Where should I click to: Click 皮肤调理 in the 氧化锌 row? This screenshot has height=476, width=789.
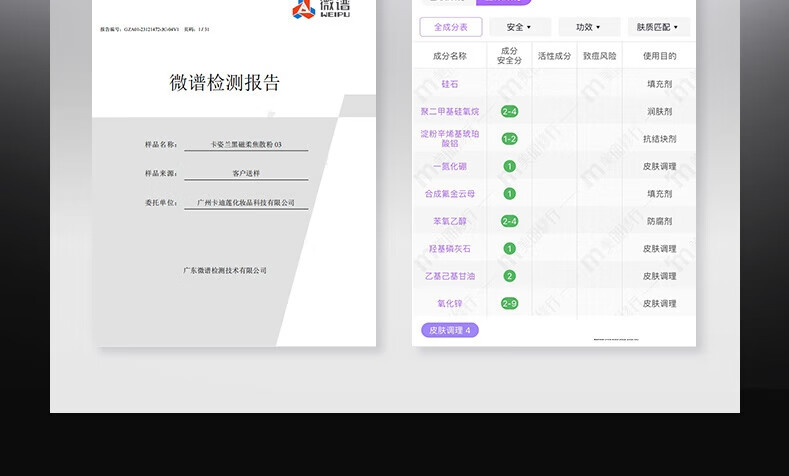click(659, 303)
